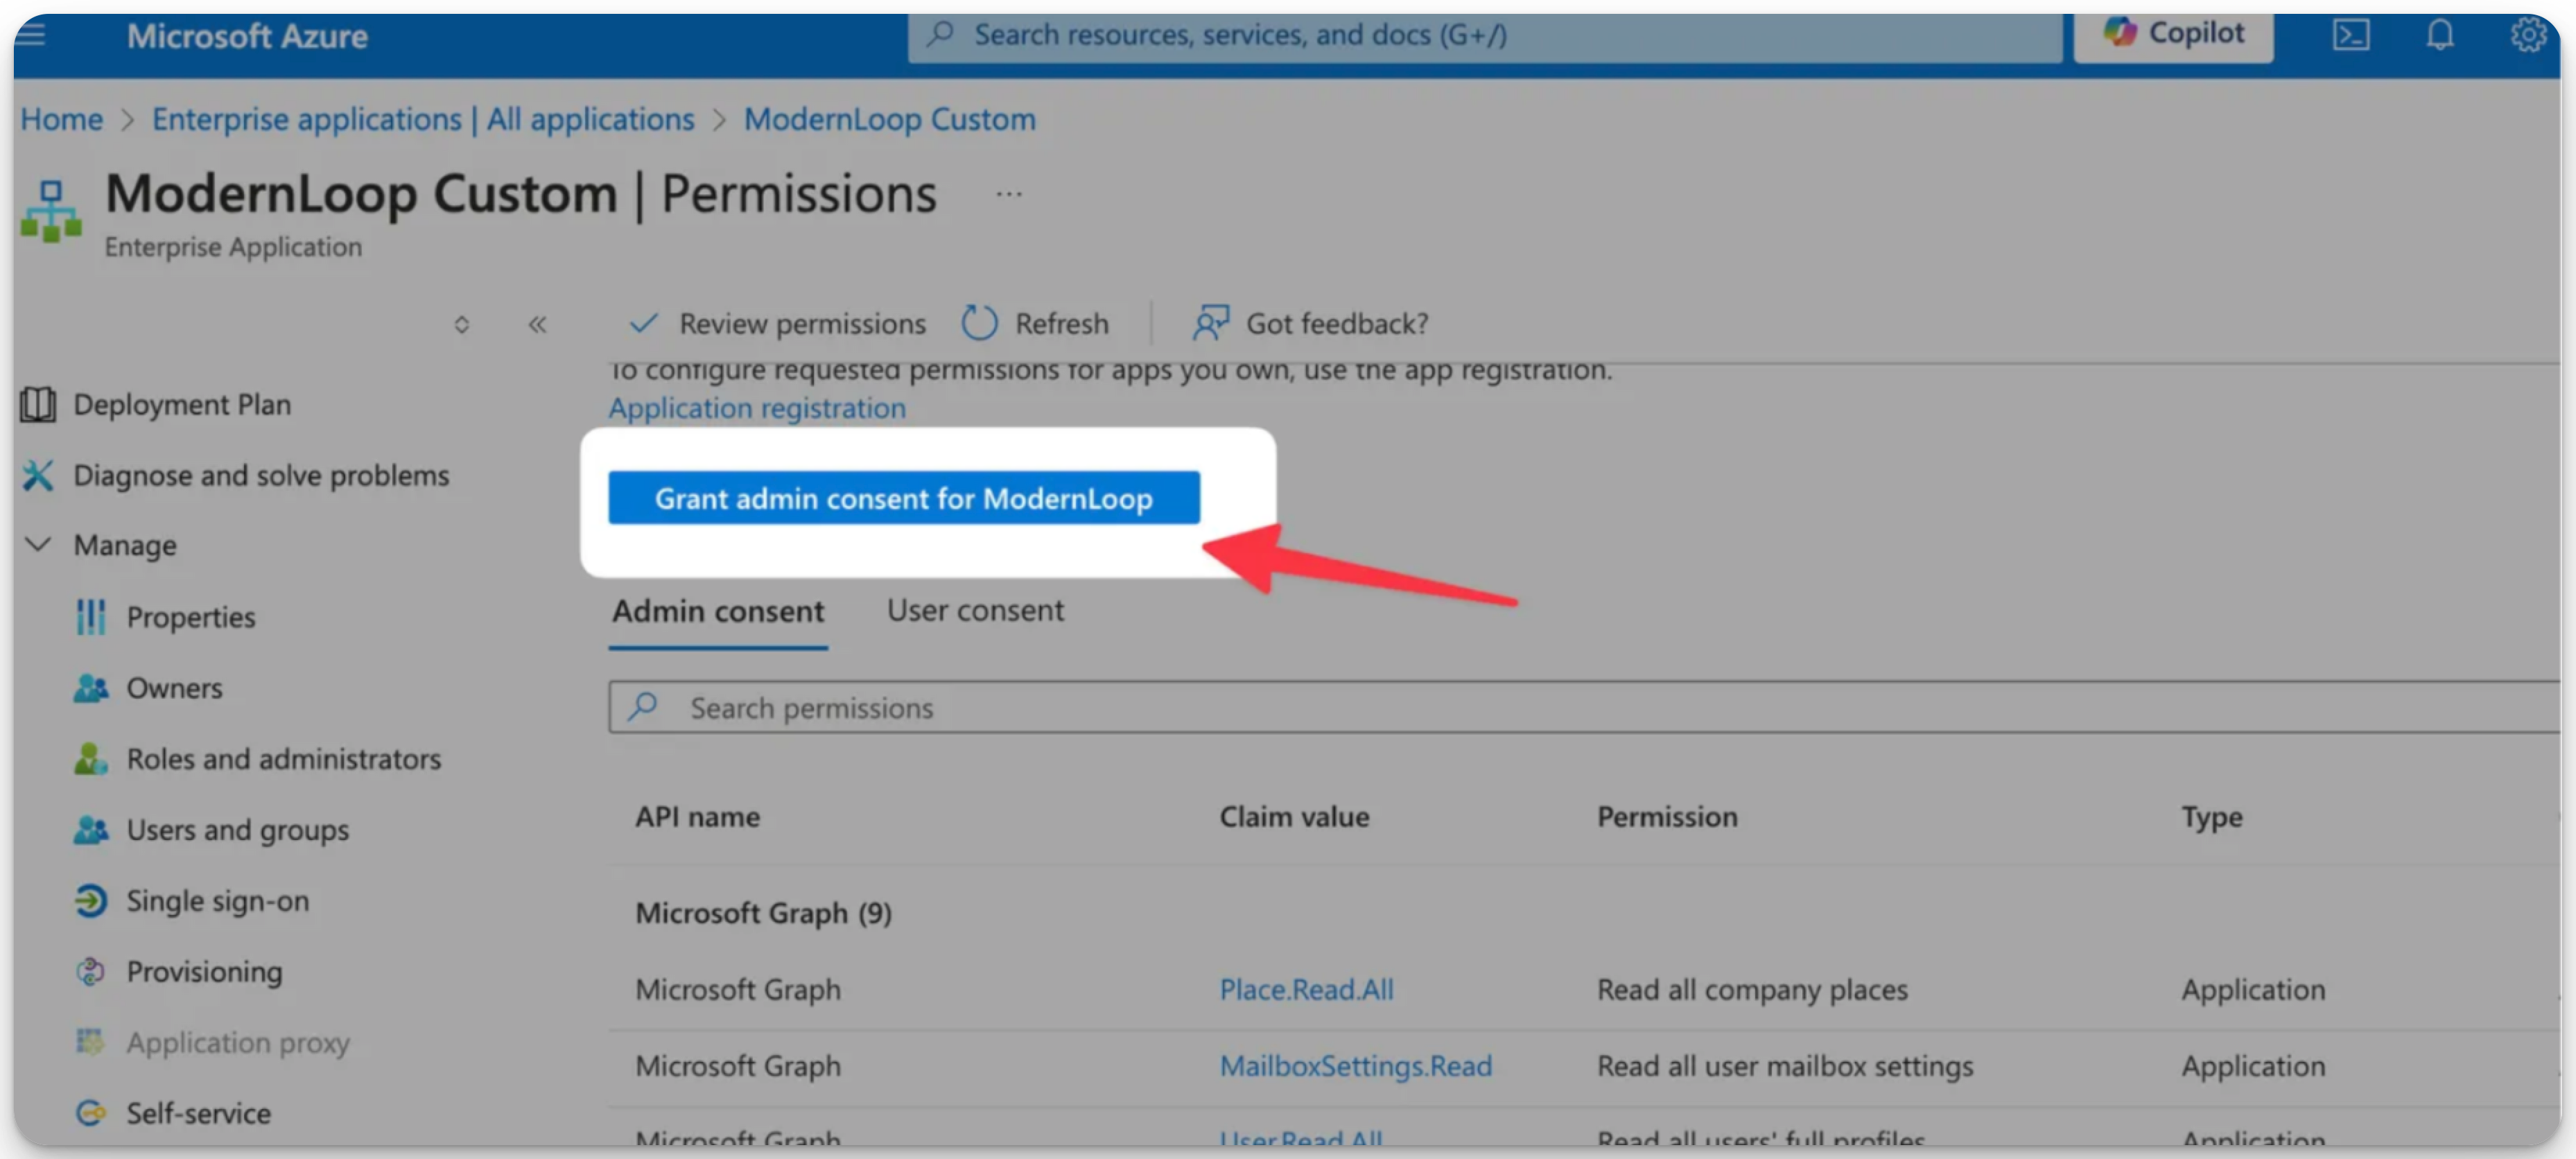Open Users and groups
Viewport: 2576px width, 1159px height.
coord(238,831)
